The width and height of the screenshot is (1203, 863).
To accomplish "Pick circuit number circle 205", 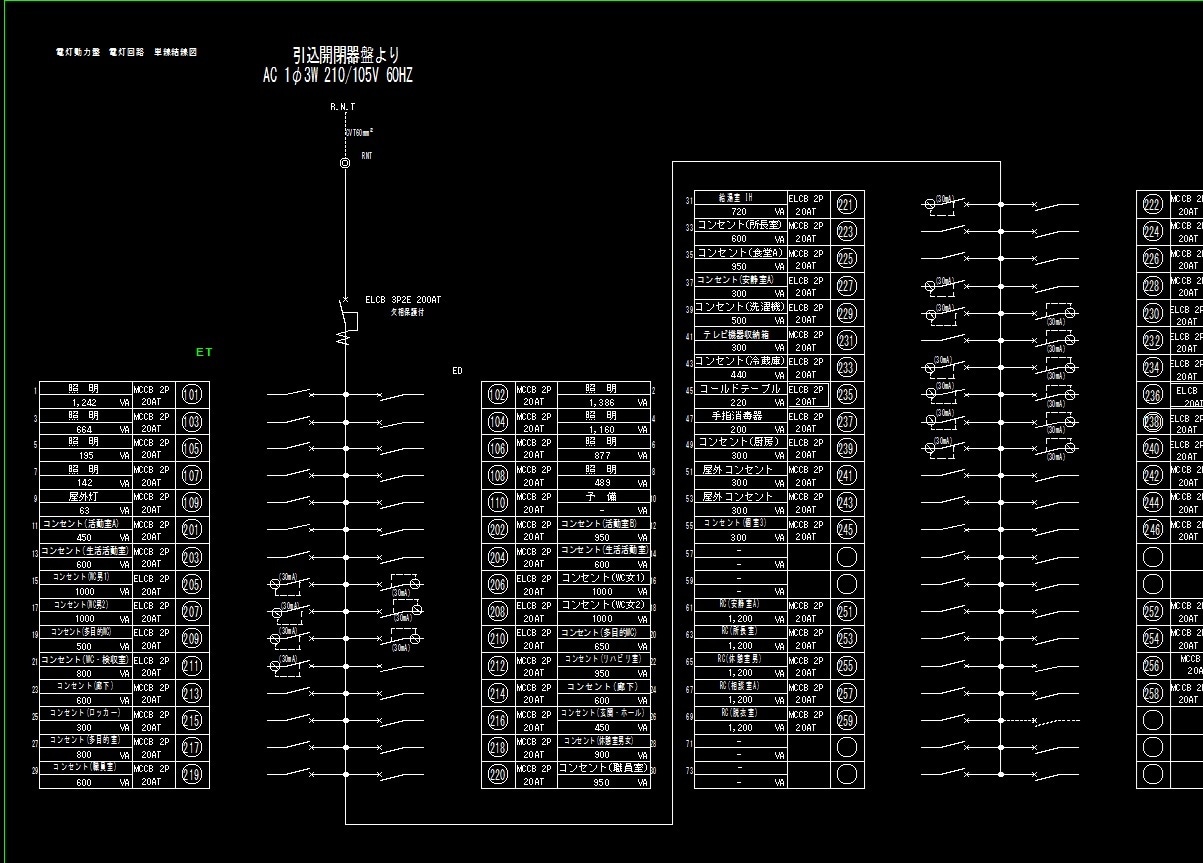I will pos(192,585).
